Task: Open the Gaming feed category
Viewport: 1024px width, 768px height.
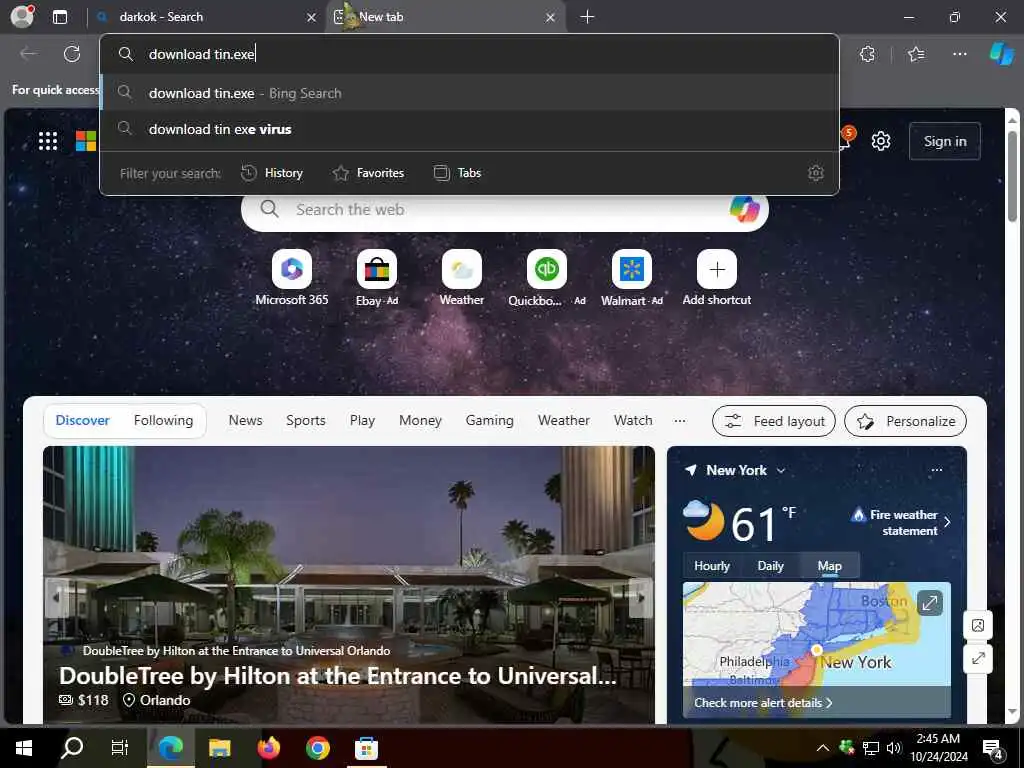Action: (x=490, y=421)
